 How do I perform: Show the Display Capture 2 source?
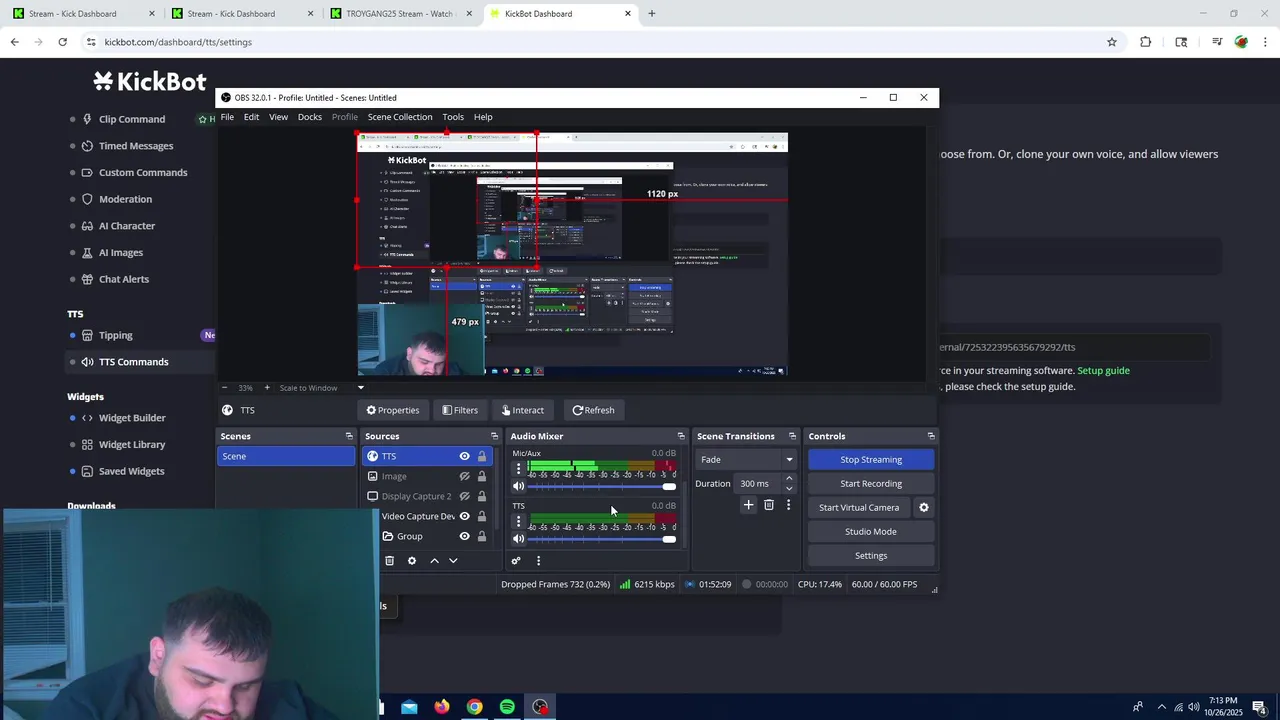464,496
